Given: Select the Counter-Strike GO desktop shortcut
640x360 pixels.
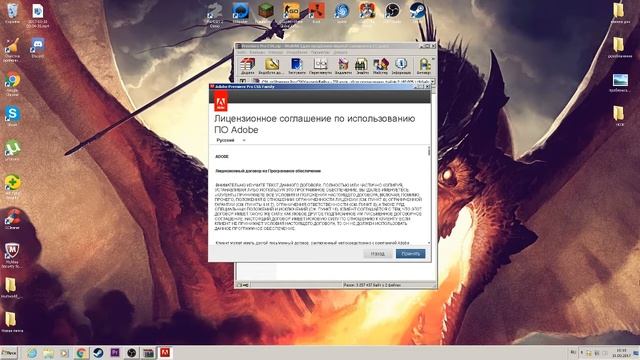Looking at the screenshot, I should 291,14.
